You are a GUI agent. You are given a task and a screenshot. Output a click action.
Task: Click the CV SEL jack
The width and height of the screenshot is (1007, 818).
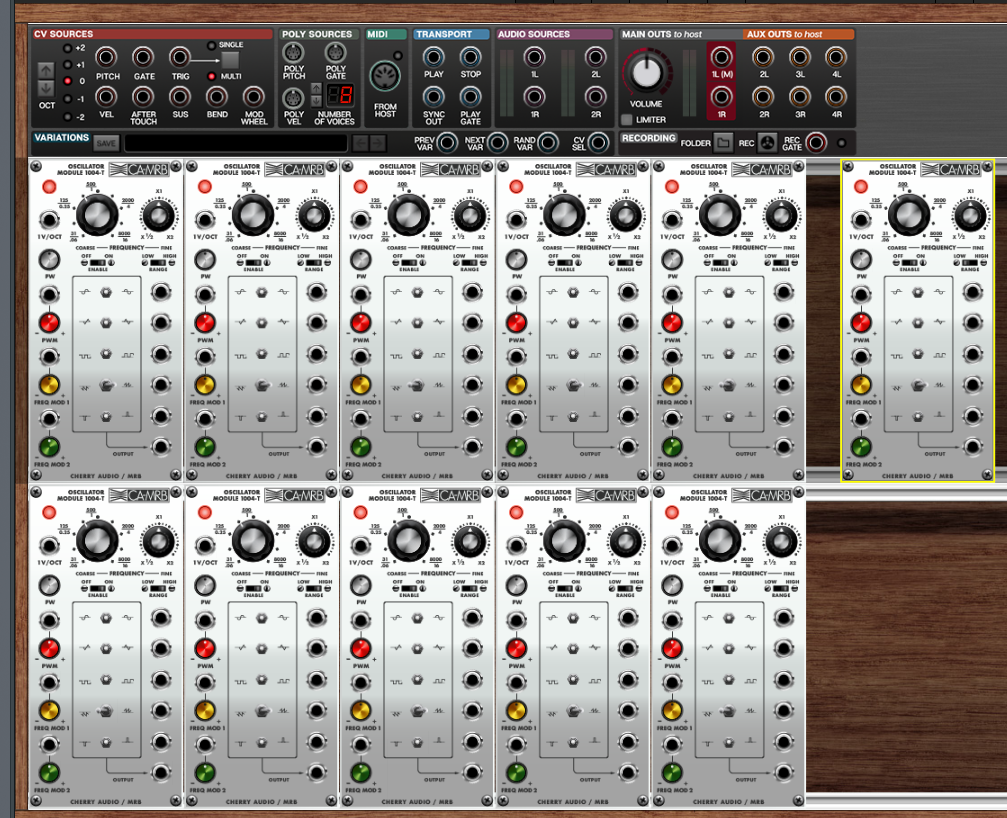(598, 143)
